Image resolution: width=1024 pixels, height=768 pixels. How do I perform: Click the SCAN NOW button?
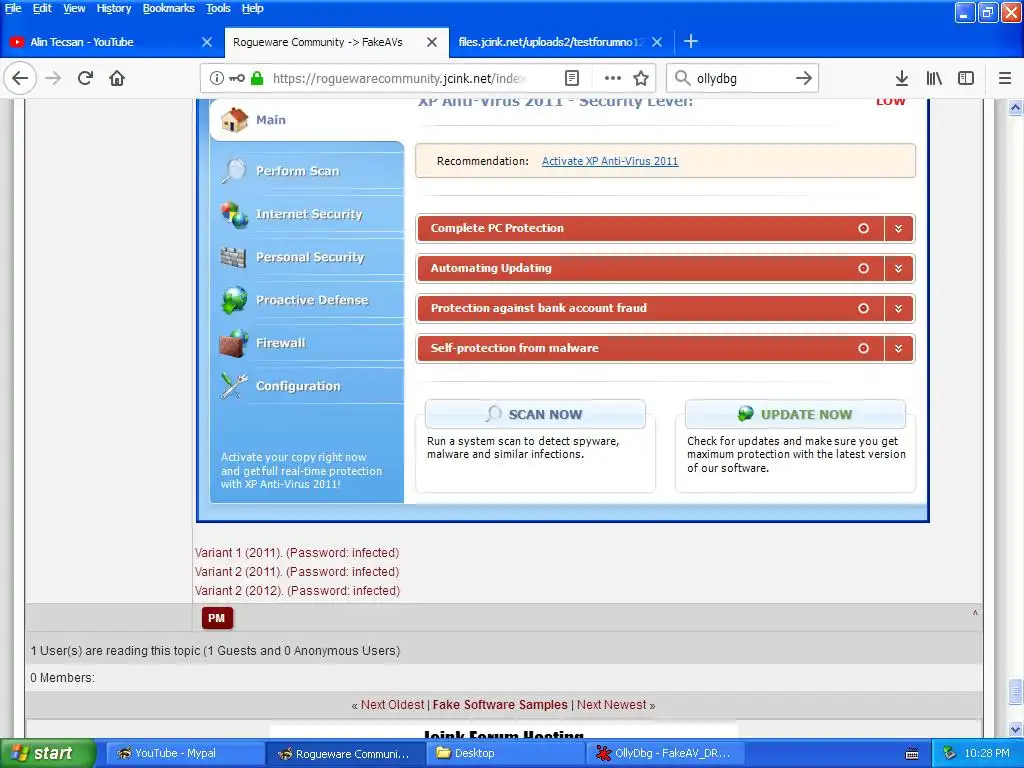[x=535, y=414]
